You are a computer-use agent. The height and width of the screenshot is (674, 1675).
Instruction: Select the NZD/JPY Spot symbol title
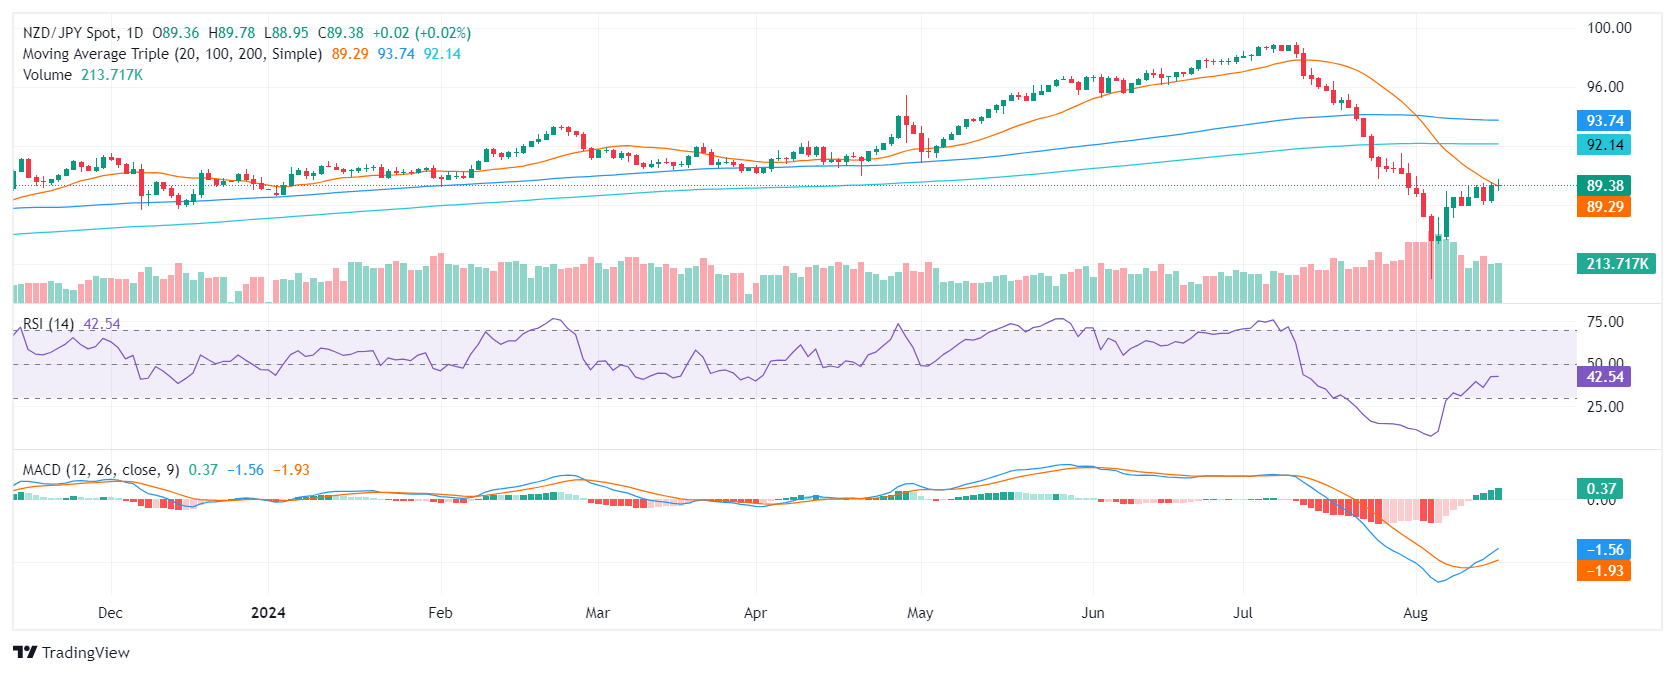(83, 33)
